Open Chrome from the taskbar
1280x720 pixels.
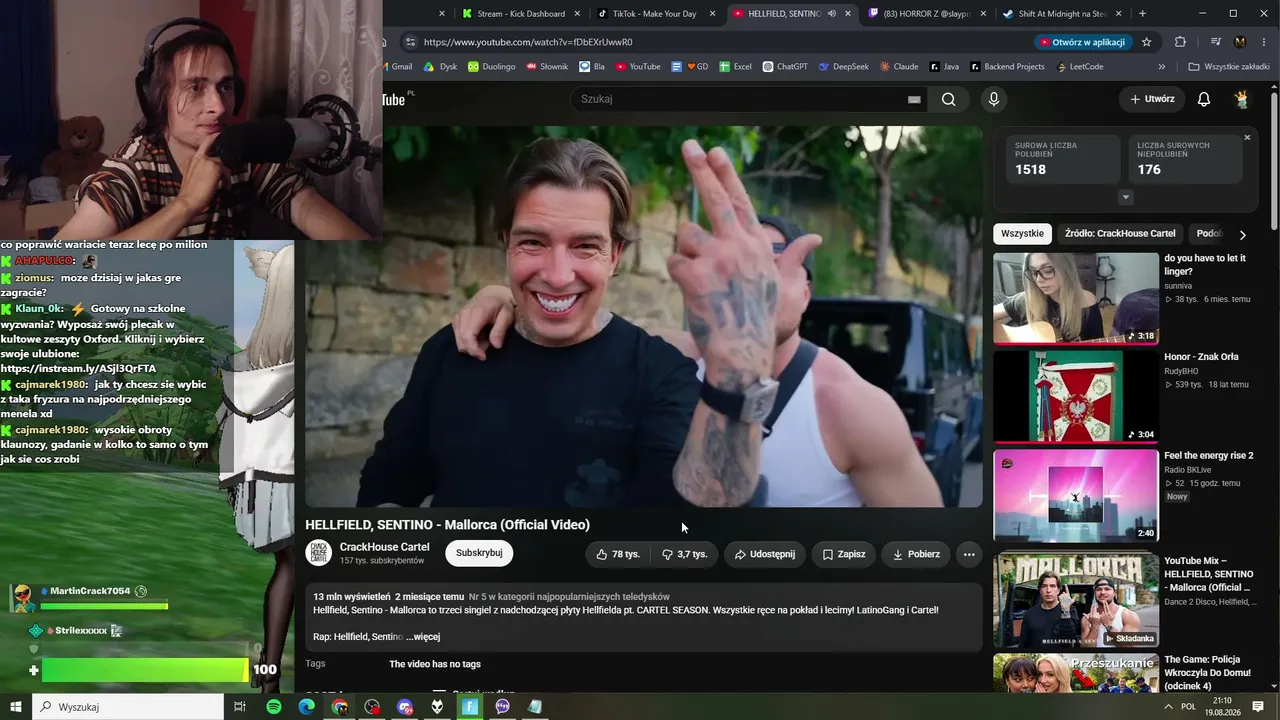[340, 707]
